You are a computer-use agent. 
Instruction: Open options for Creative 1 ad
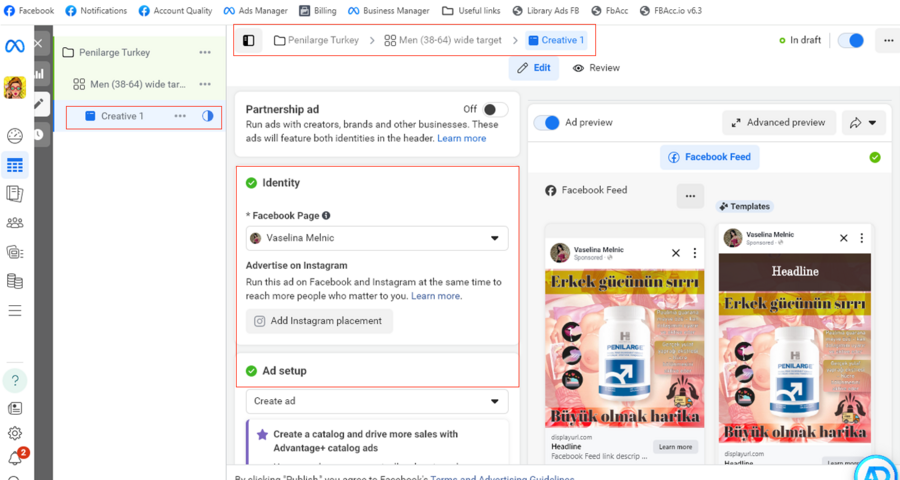point(180,116)
